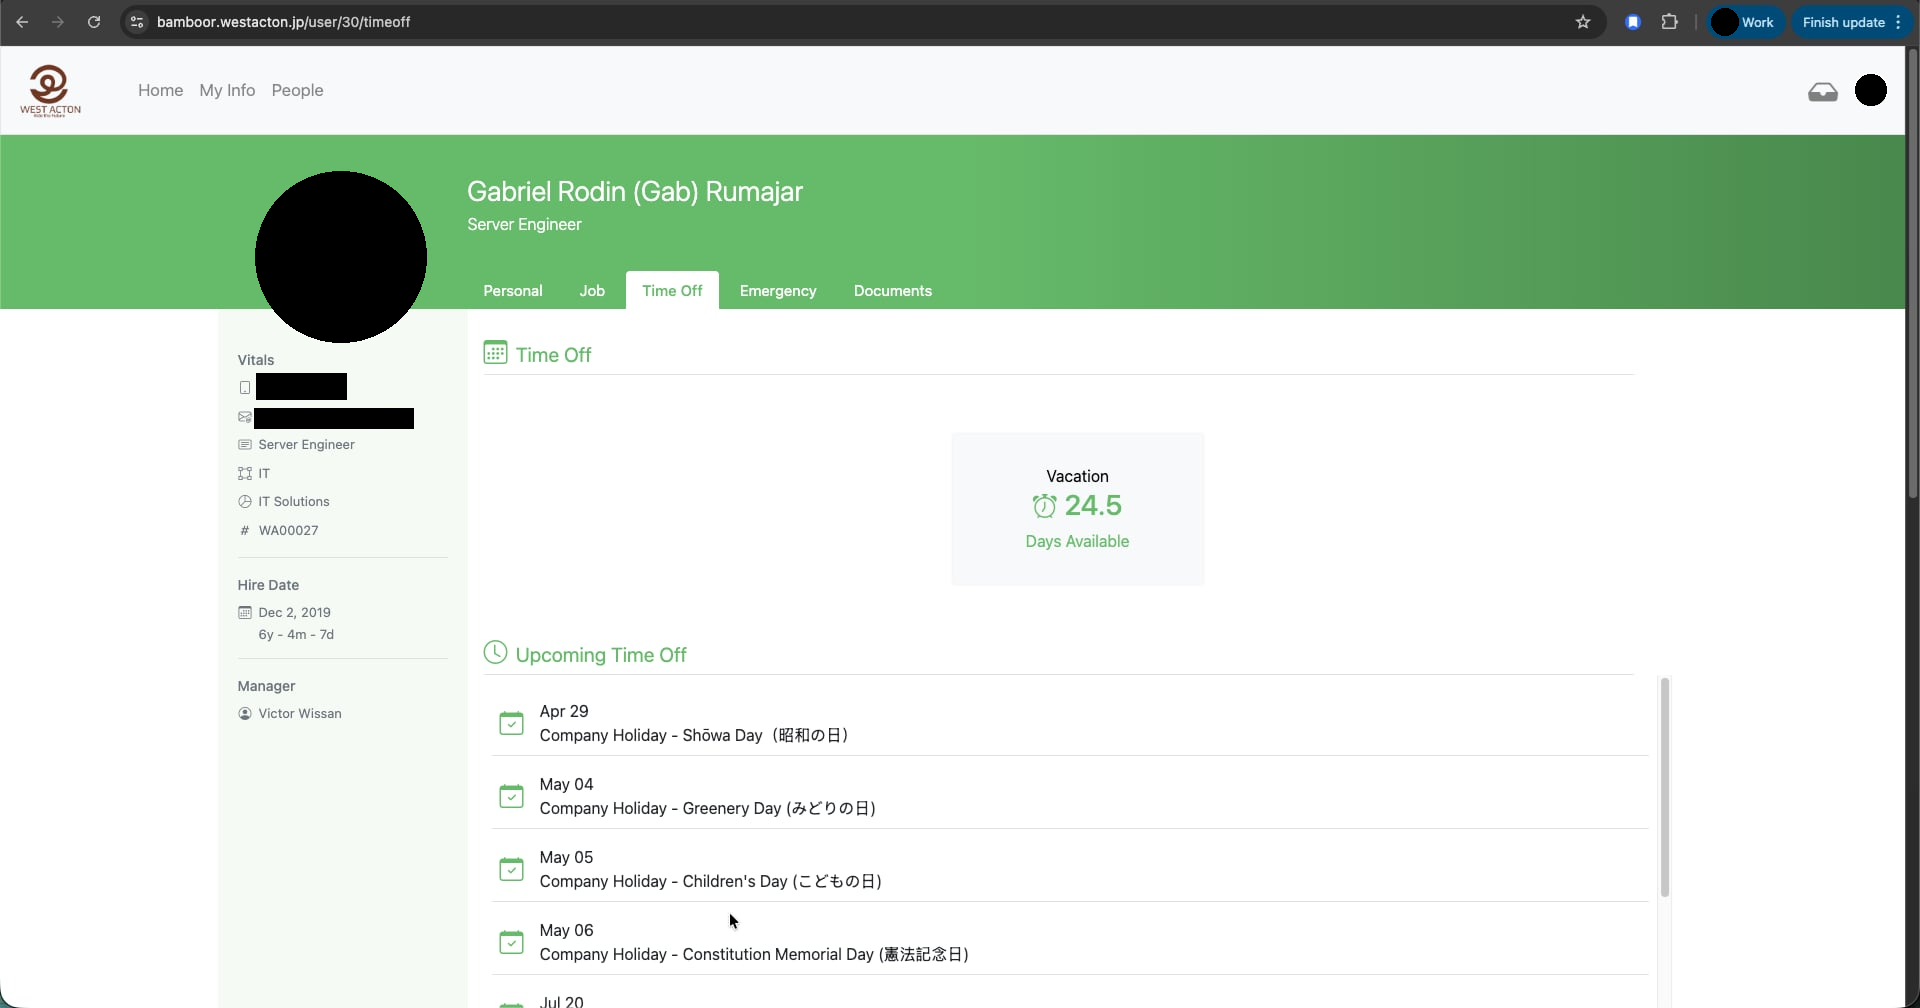This screenshot has height=1008, width=1920.
Task: Click the vacation clock icon
Action: 1043,507
